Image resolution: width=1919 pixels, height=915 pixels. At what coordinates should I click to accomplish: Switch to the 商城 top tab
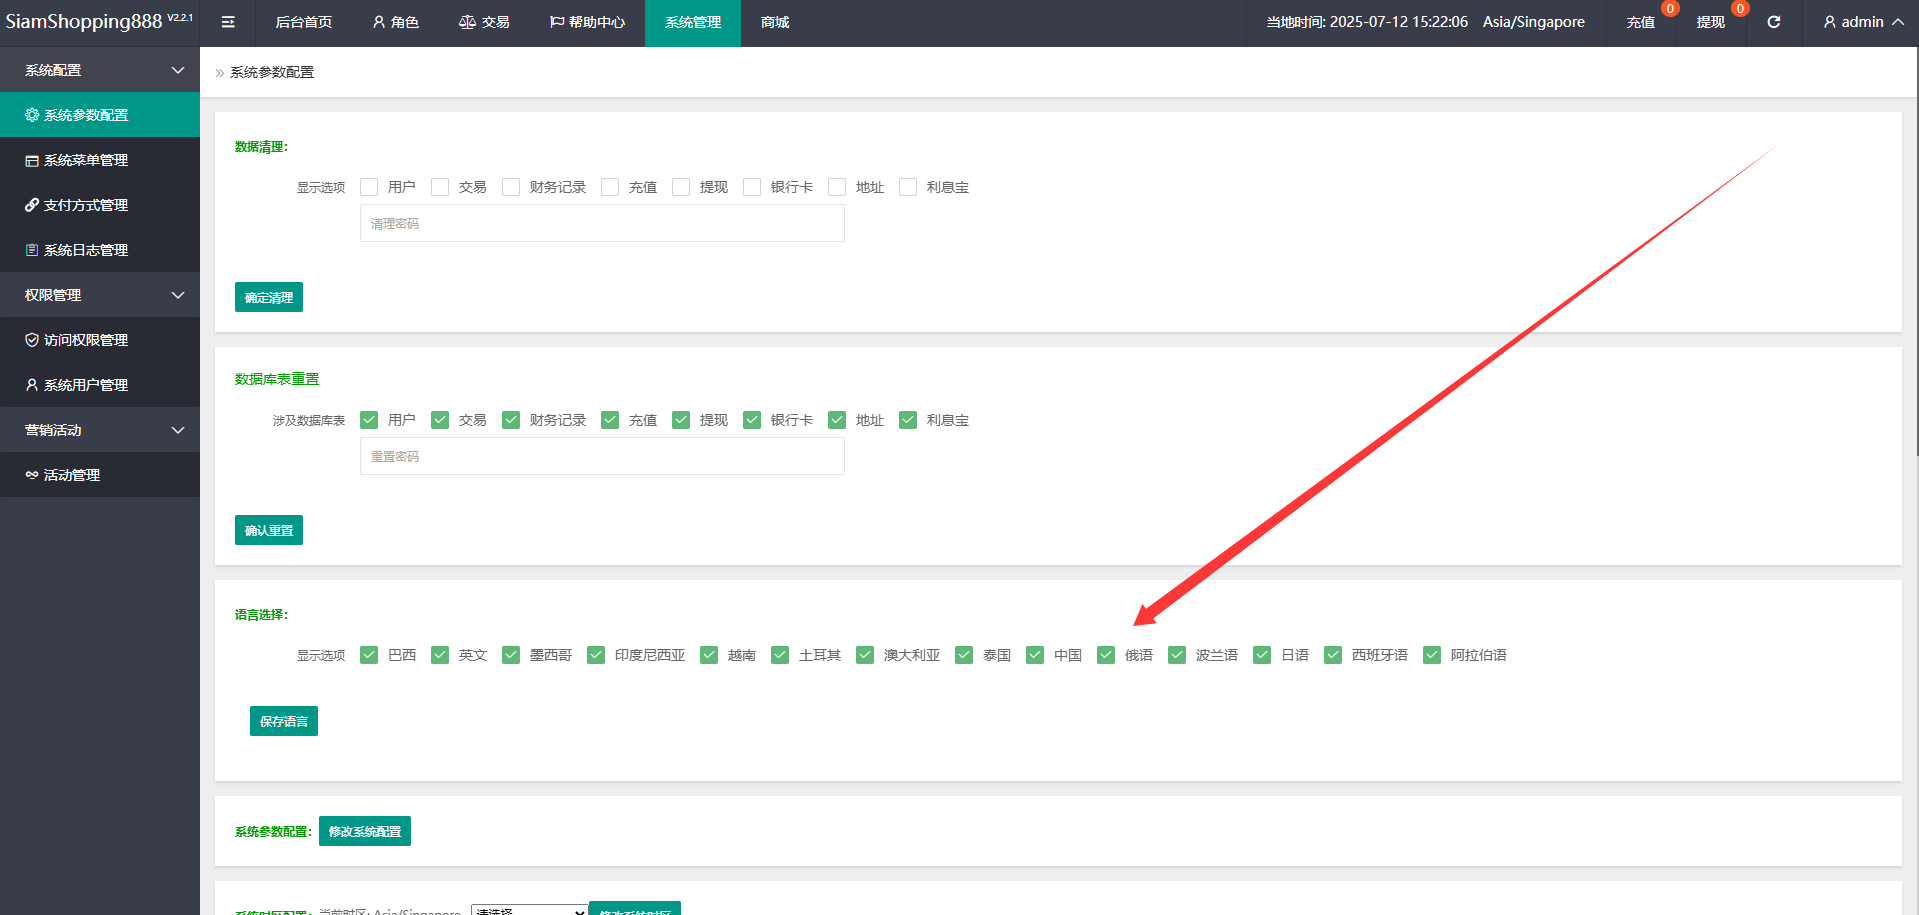775,22
